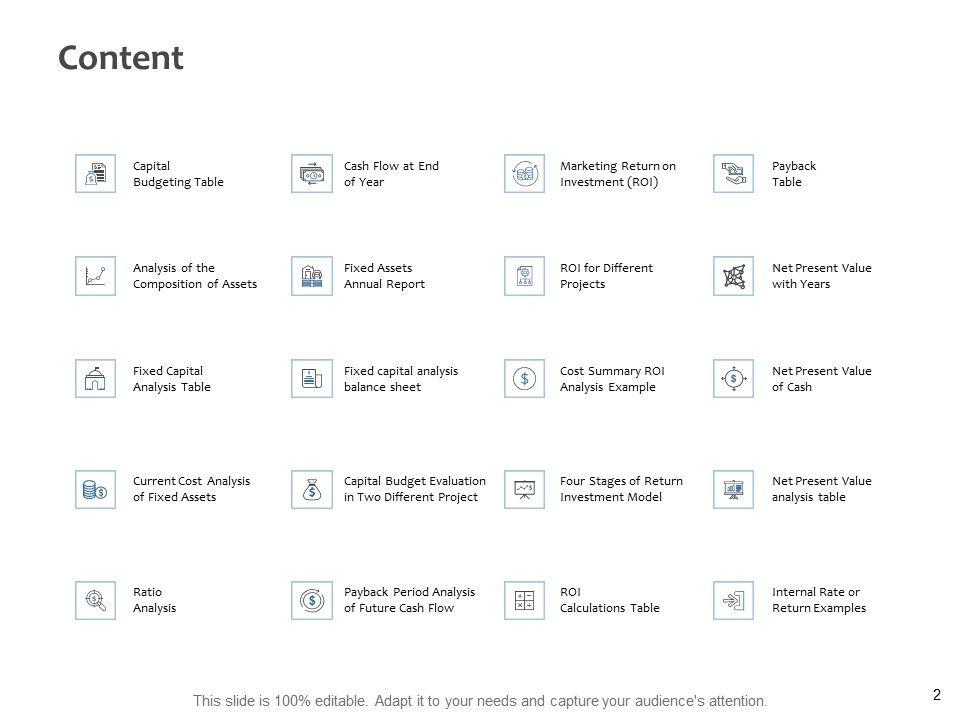Select the Fixed Capital Analysis Table icon

96,379
